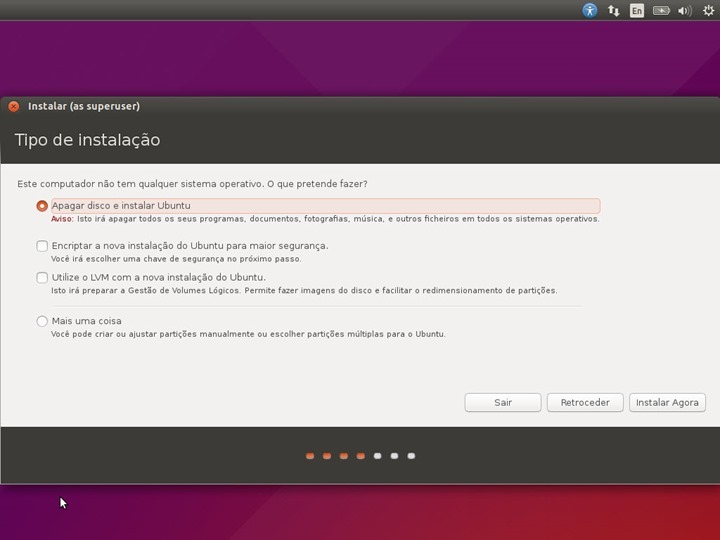Click the question text about sistema operativo
Viewport: 720px width, 540px height.
[x=192, y=184]
